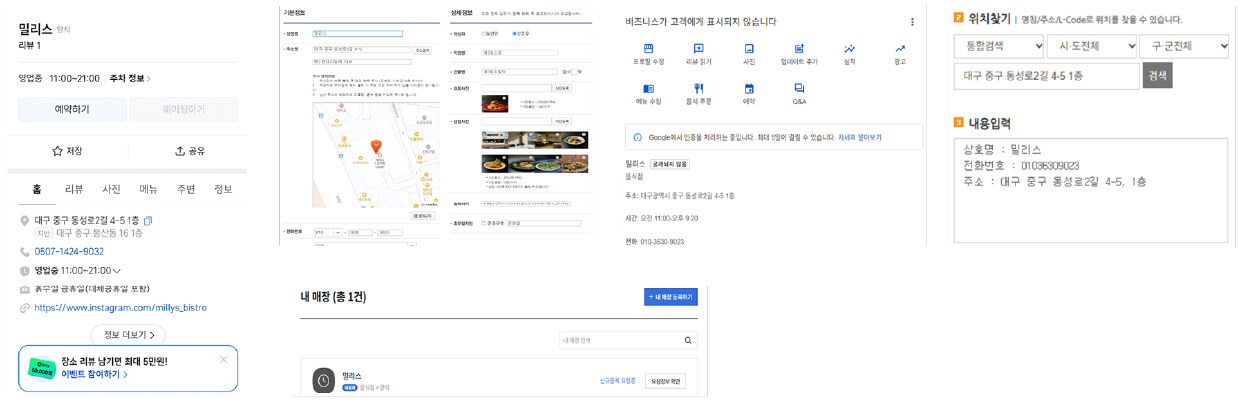Click the location pin icon beside the address
The height and width of the screenshot is (413, 1241).
[25, 220]
